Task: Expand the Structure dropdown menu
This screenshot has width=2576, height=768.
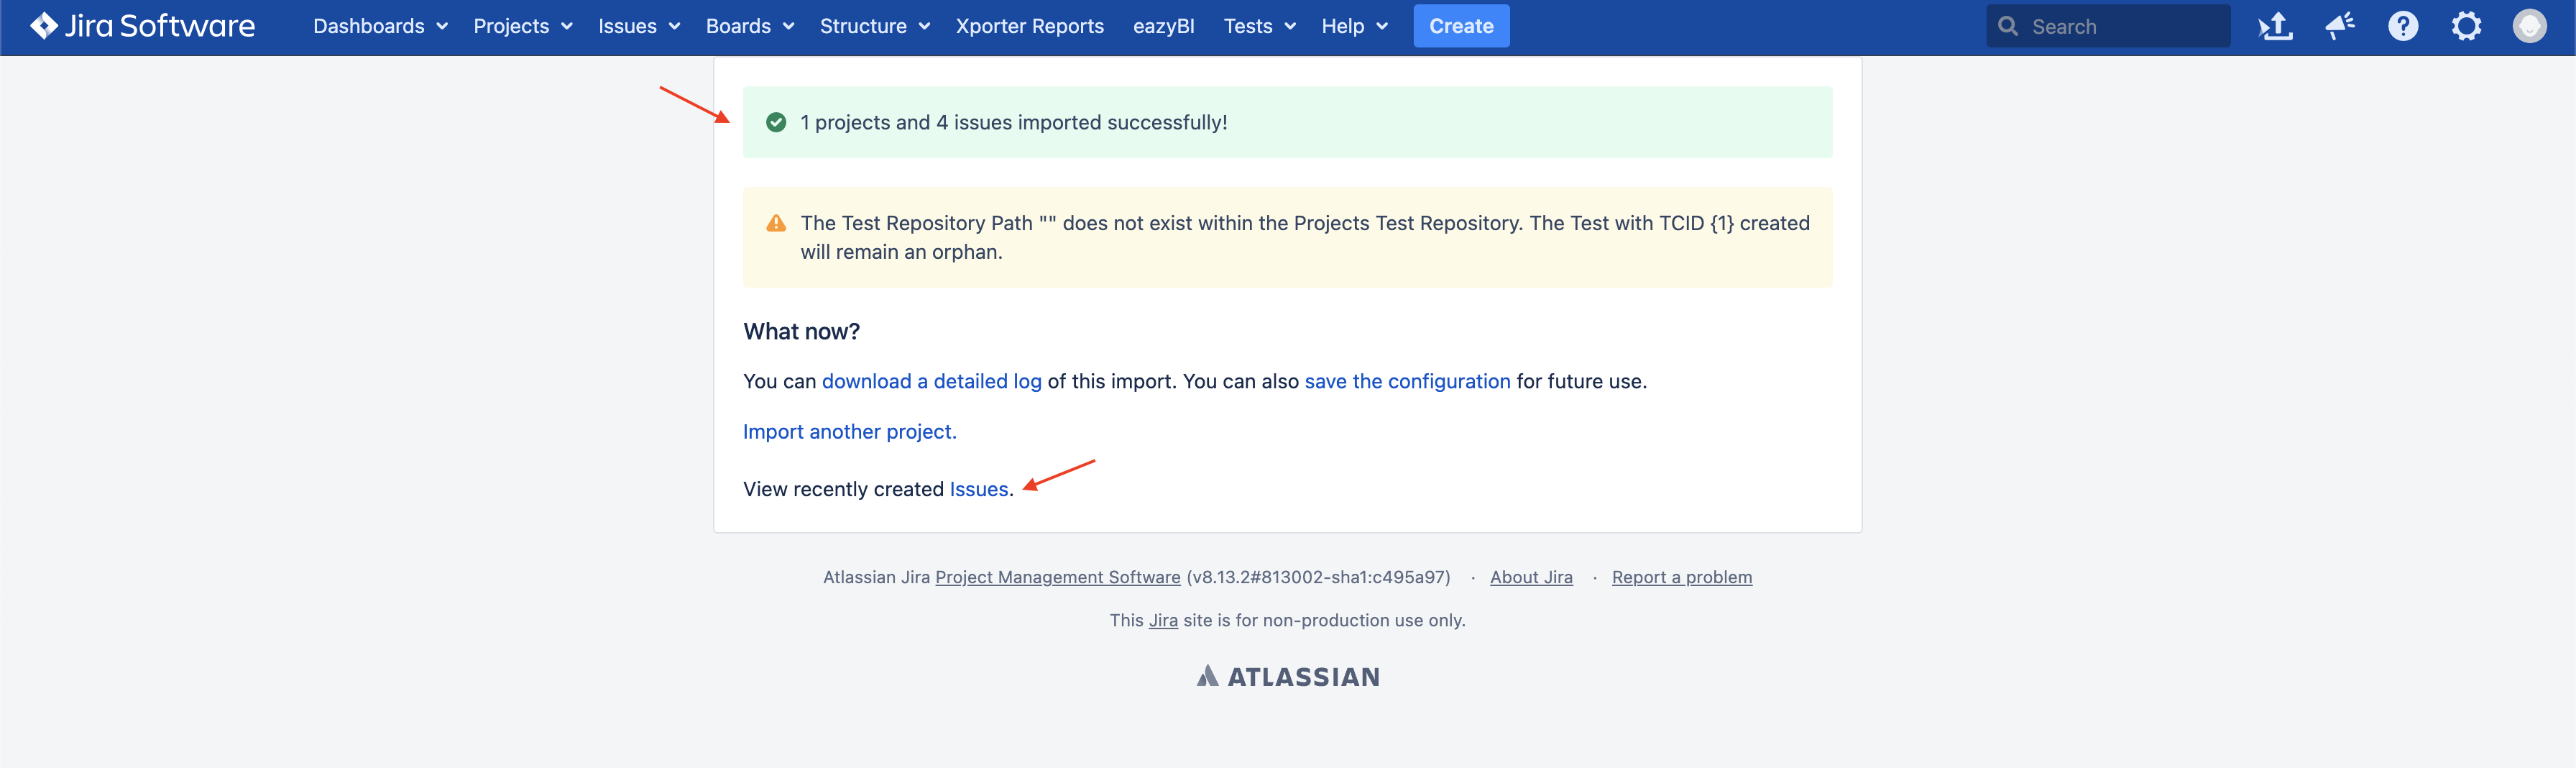Action: tap(875, 26)
